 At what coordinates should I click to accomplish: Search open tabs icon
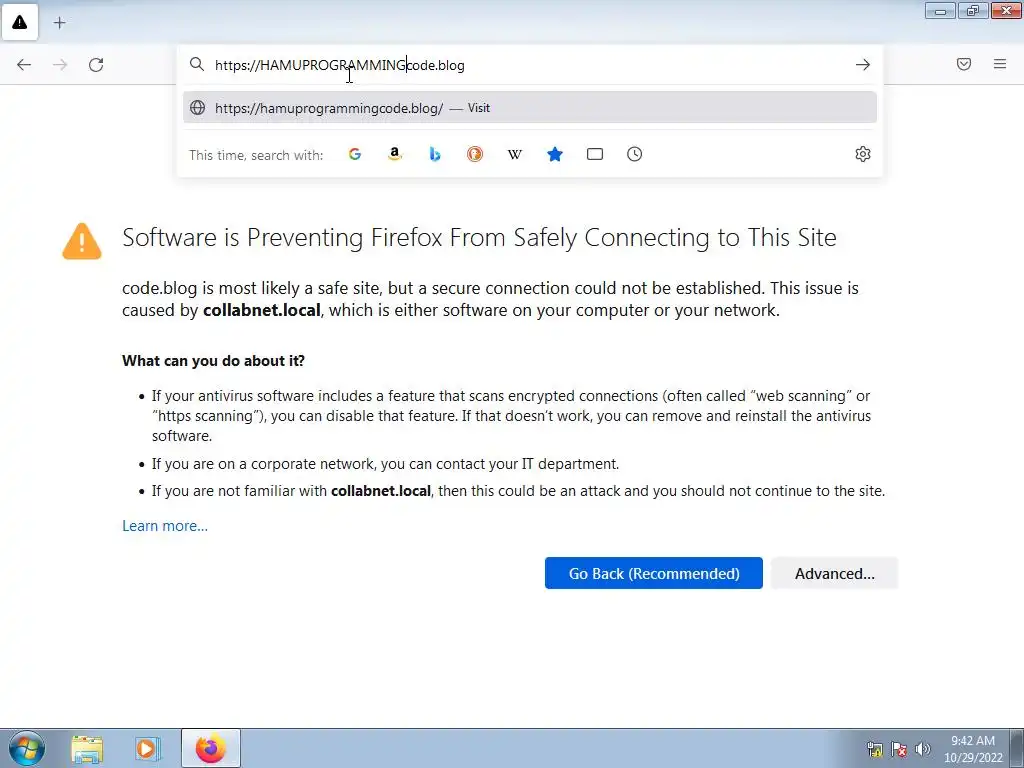[x=595, y=154]
